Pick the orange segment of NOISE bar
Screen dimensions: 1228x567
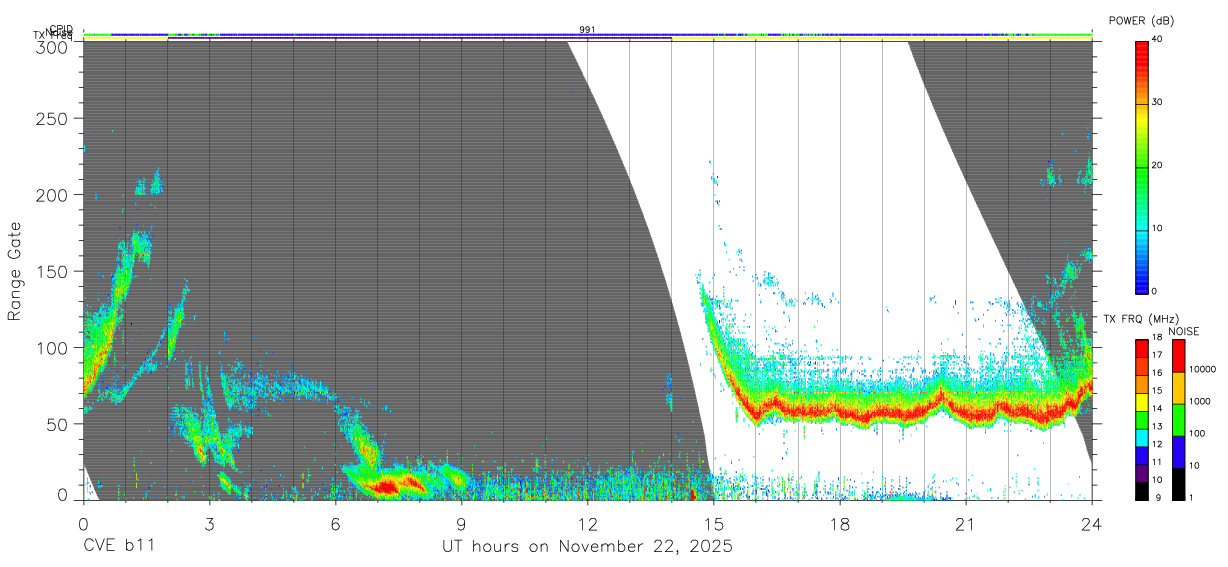pos(1178,387)
